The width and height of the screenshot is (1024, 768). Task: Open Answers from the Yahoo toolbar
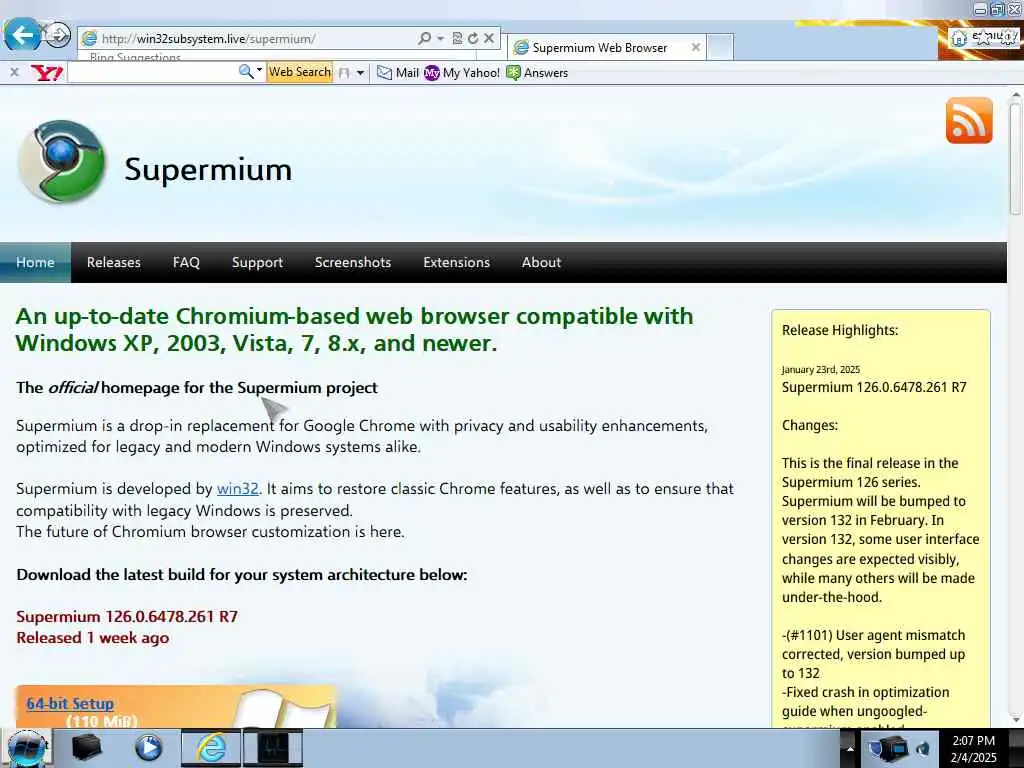point(537,72)
